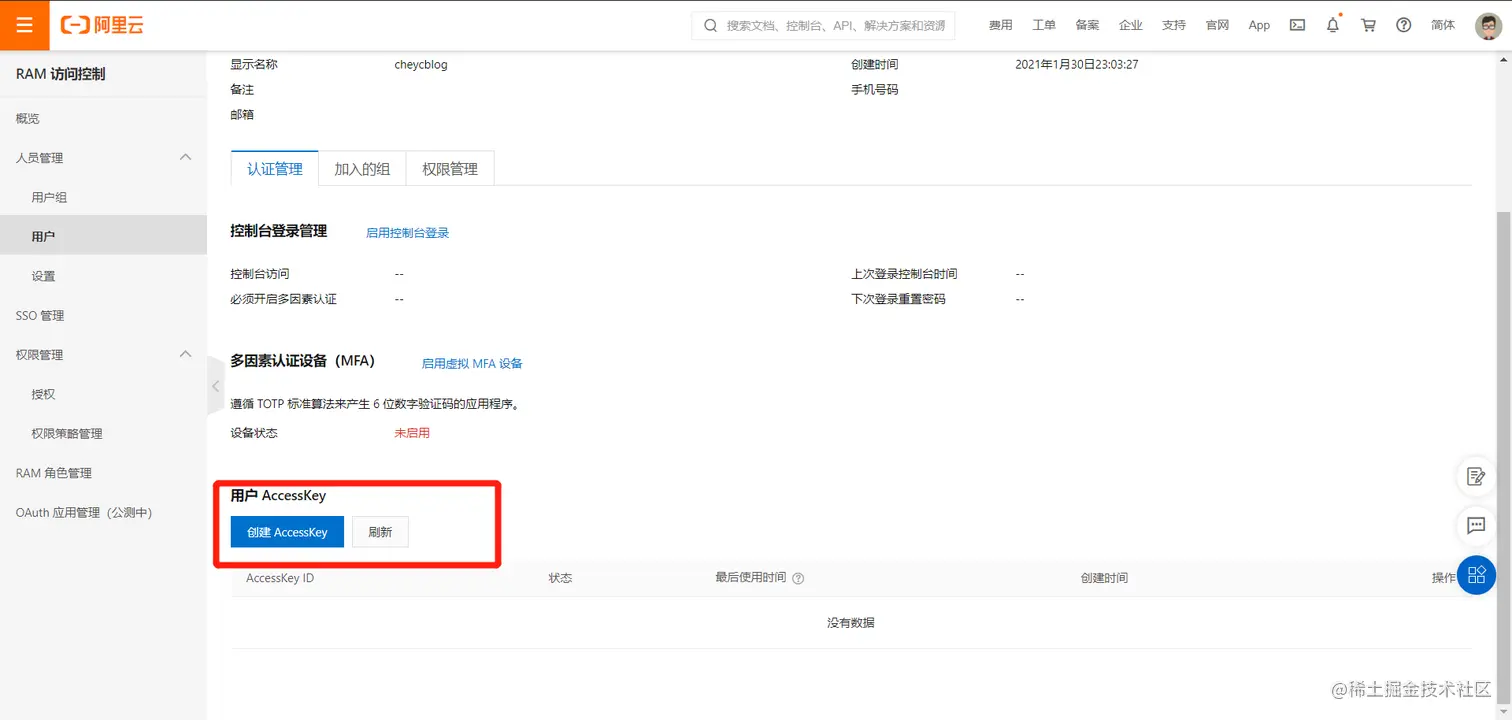Open App in the top navigation
The image size is (1512, 720).
pos(1259,25)
